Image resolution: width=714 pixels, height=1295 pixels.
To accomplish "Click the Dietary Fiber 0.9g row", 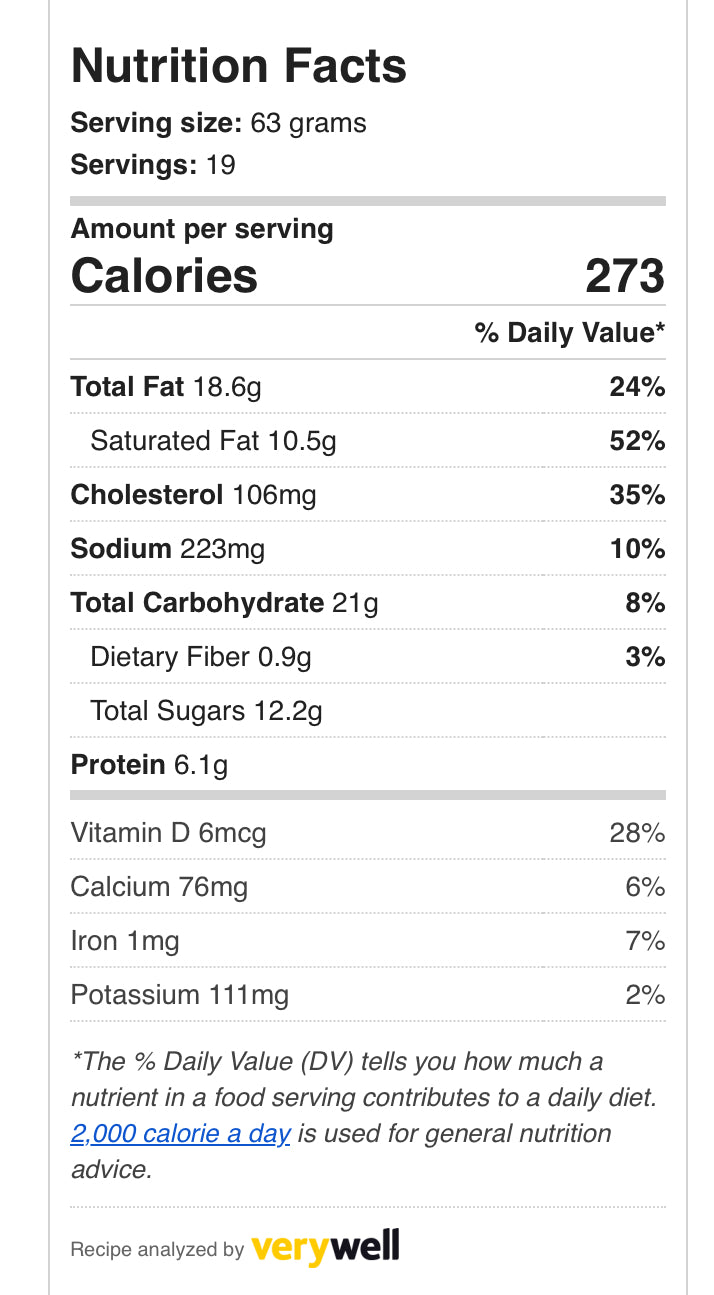I will pos(201,657).
